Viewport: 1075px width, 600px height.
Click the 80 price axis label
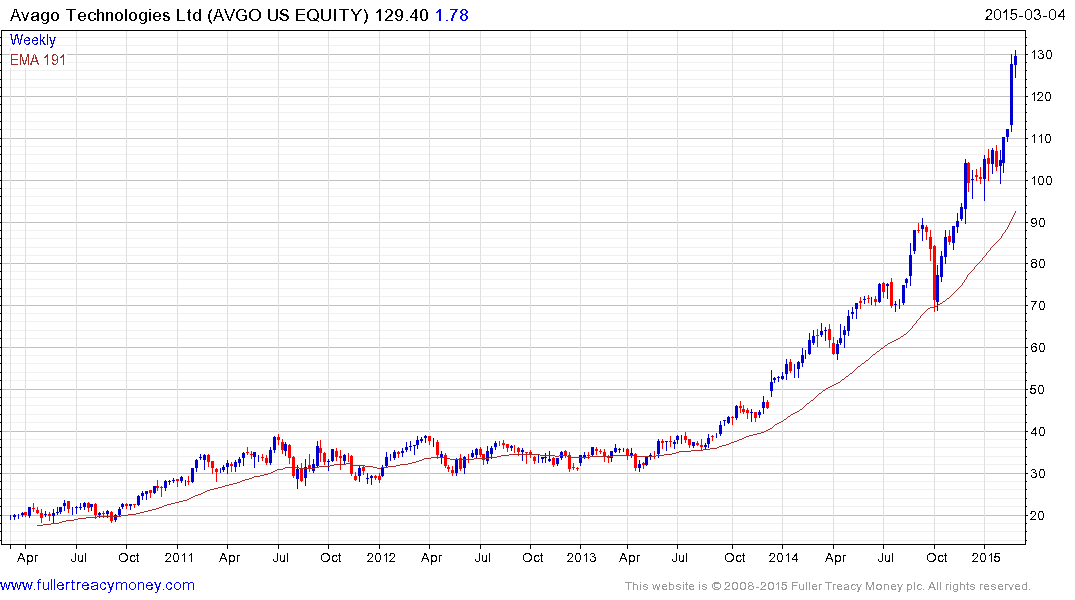[x=1038, y=264]
